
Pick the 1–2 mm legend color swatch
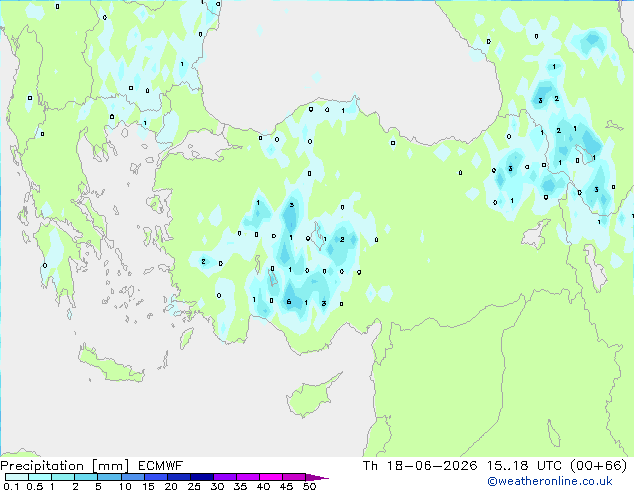pos(63,477)
